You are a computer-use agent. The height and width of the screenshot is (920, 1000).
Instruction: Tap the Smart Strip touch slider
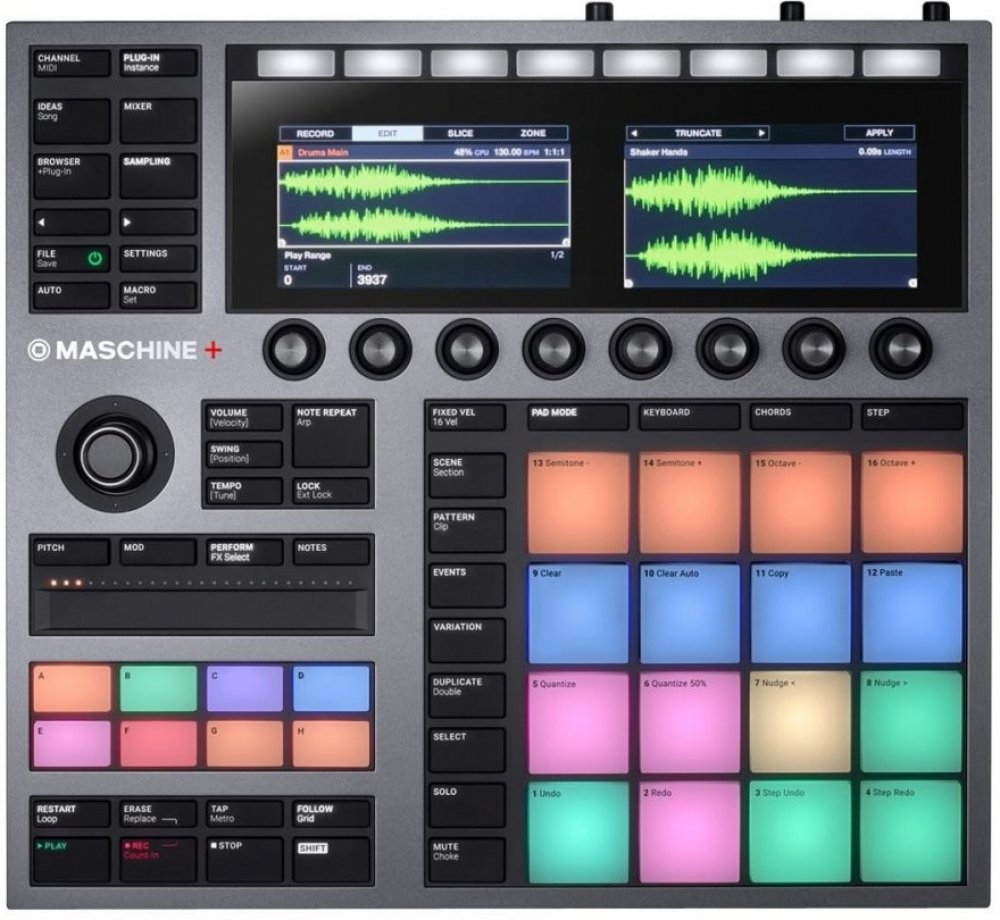[201, 607]
